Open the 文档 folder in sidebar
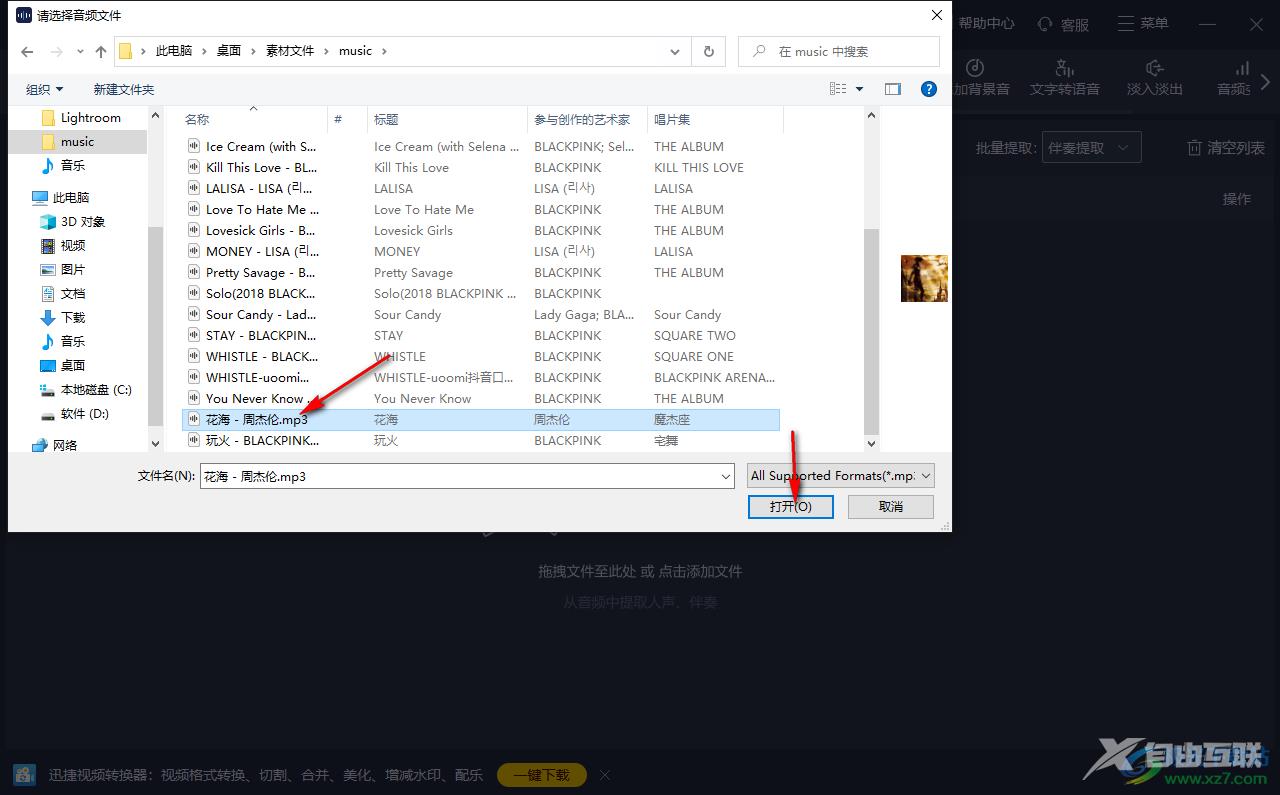 (x=63, y=294)
